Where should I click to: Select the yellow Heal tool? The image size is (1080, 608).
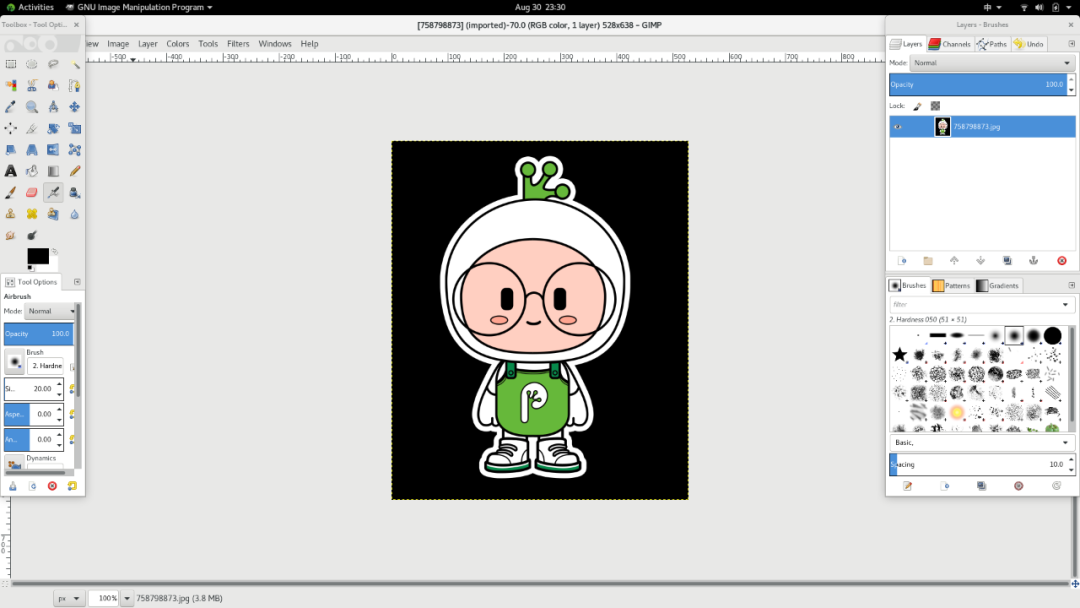pos(32,213)
